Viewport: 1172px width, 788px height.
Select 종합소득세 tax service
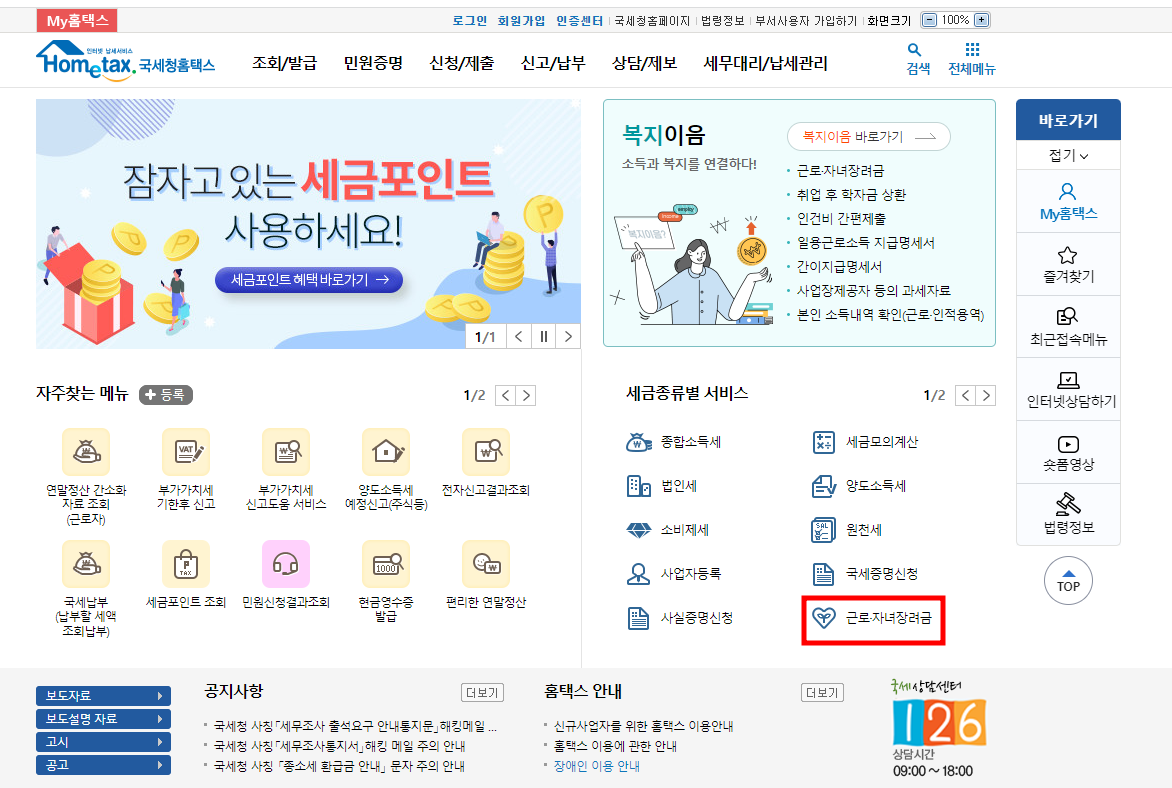click(x=673, y=442)
